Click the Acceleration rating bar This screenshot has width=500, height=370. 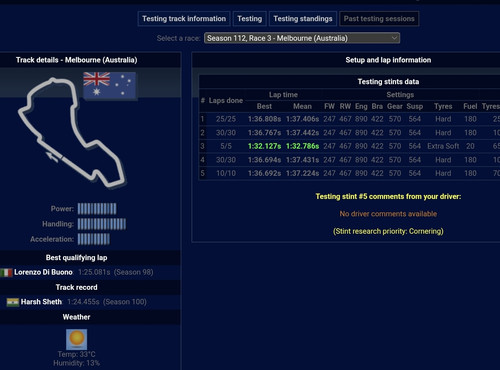(94, 239)
